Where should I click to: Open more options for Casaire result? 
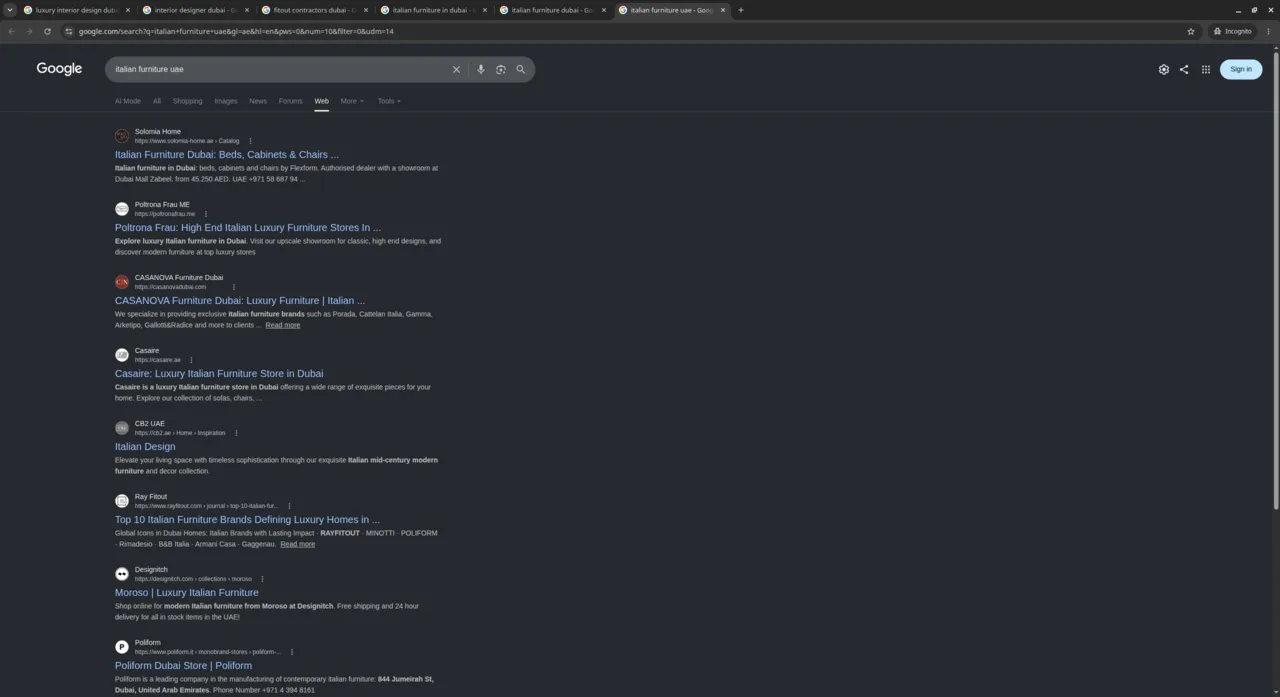tap(191, 360)
